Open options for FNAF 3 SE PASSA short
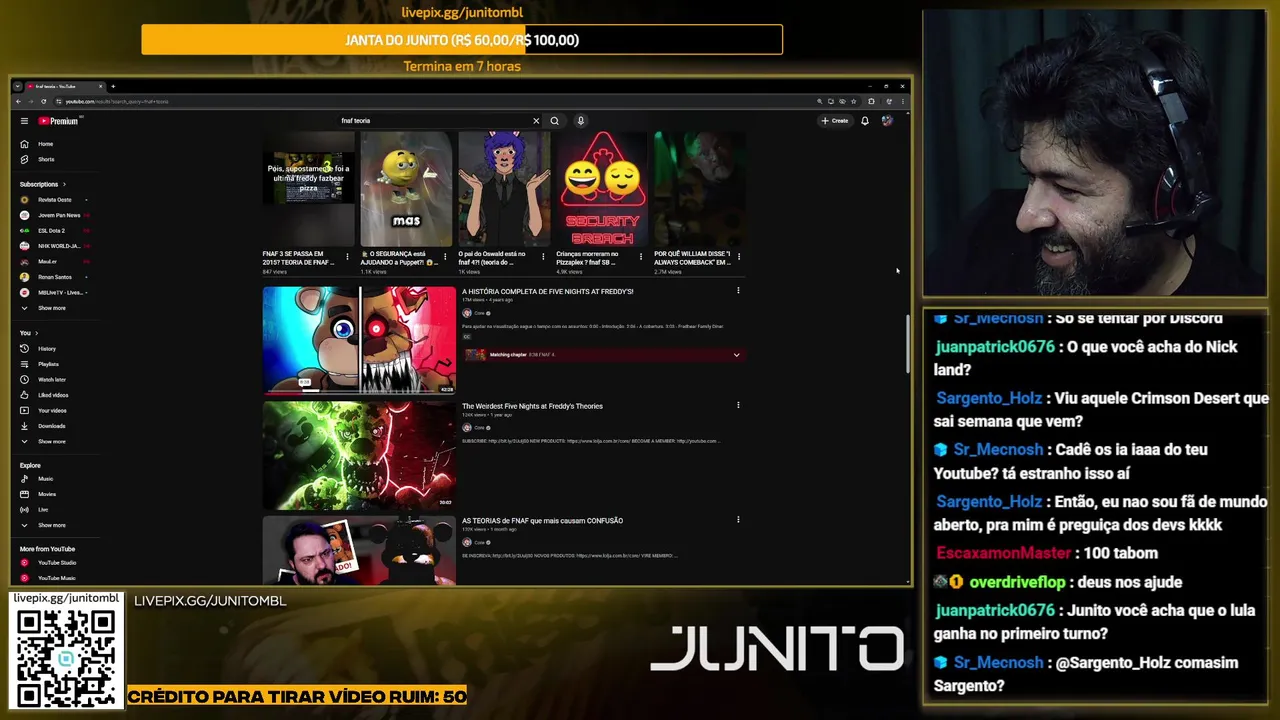Image resolution: width=1280 pixels, height=720 pixels. (348, 257)
